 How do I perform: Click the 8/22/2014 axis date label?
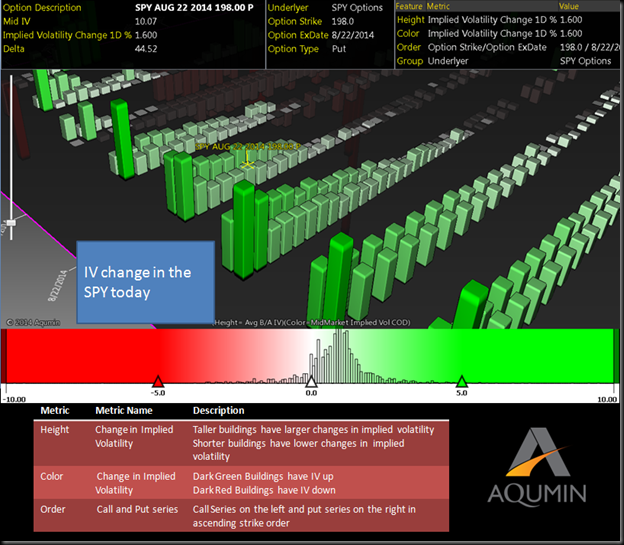(x=58, y=285)
